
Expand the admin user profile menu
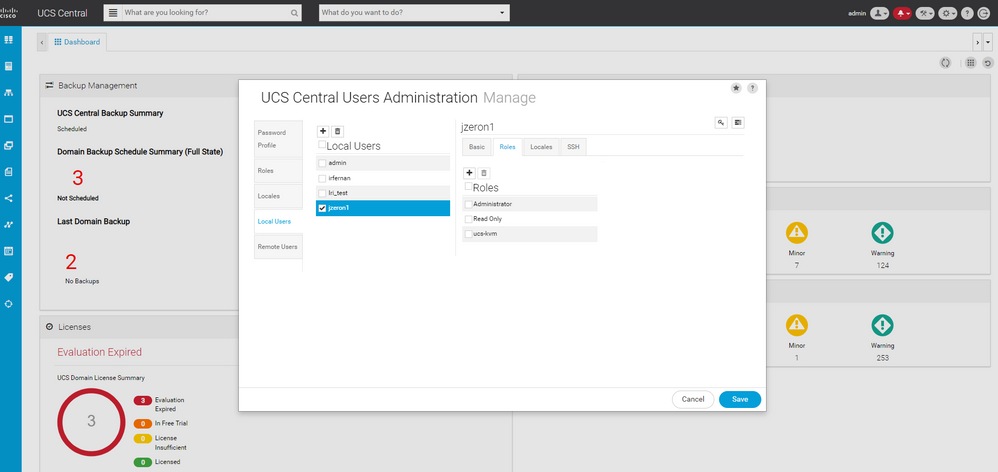click(x=879, y=13)
